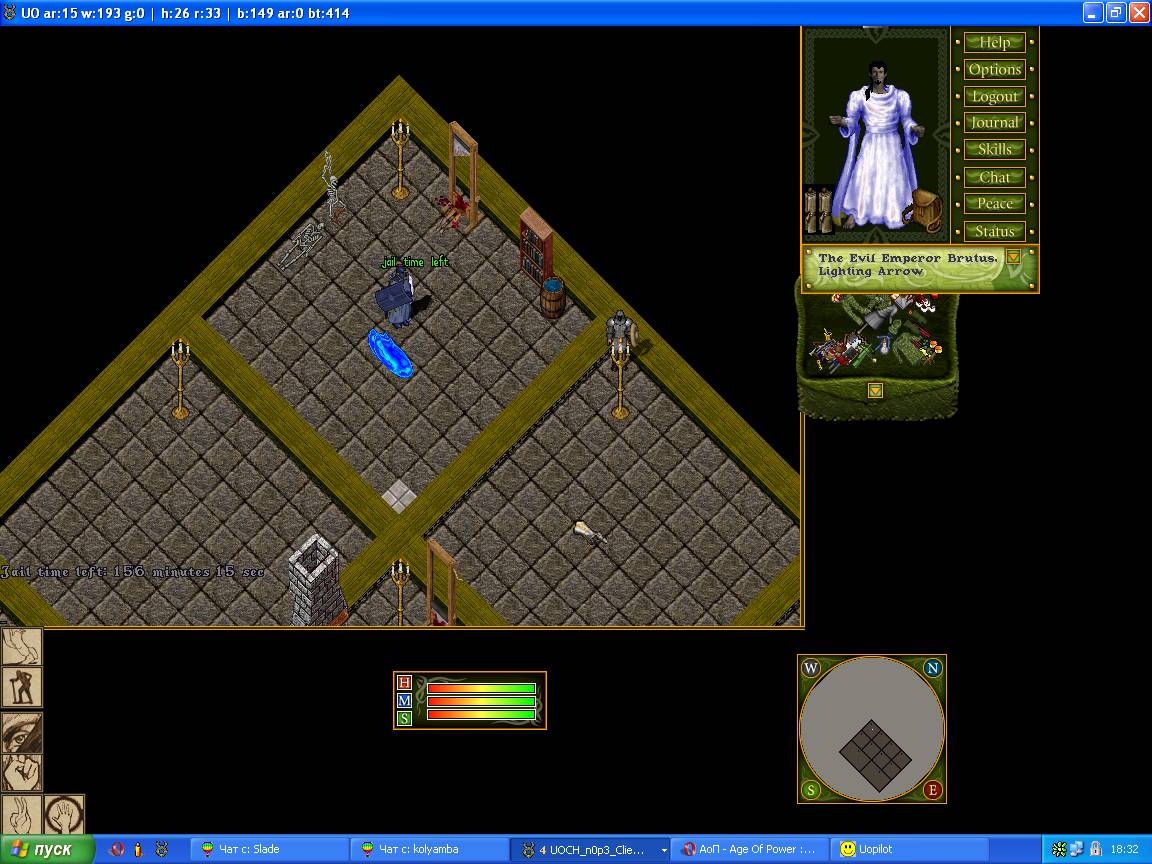Click the hand-in-circle spell icon
Screen dimensions: 1152x864
pyautogui.click(x=63, y=815)
